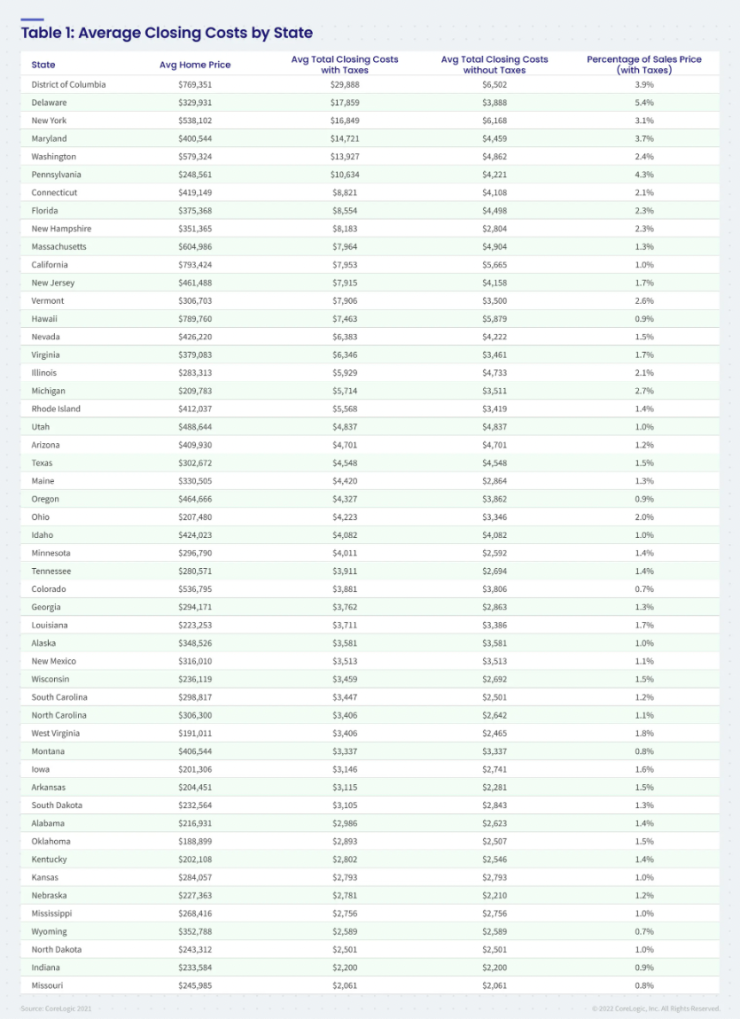Click the Avg Home Price column header

195,65
